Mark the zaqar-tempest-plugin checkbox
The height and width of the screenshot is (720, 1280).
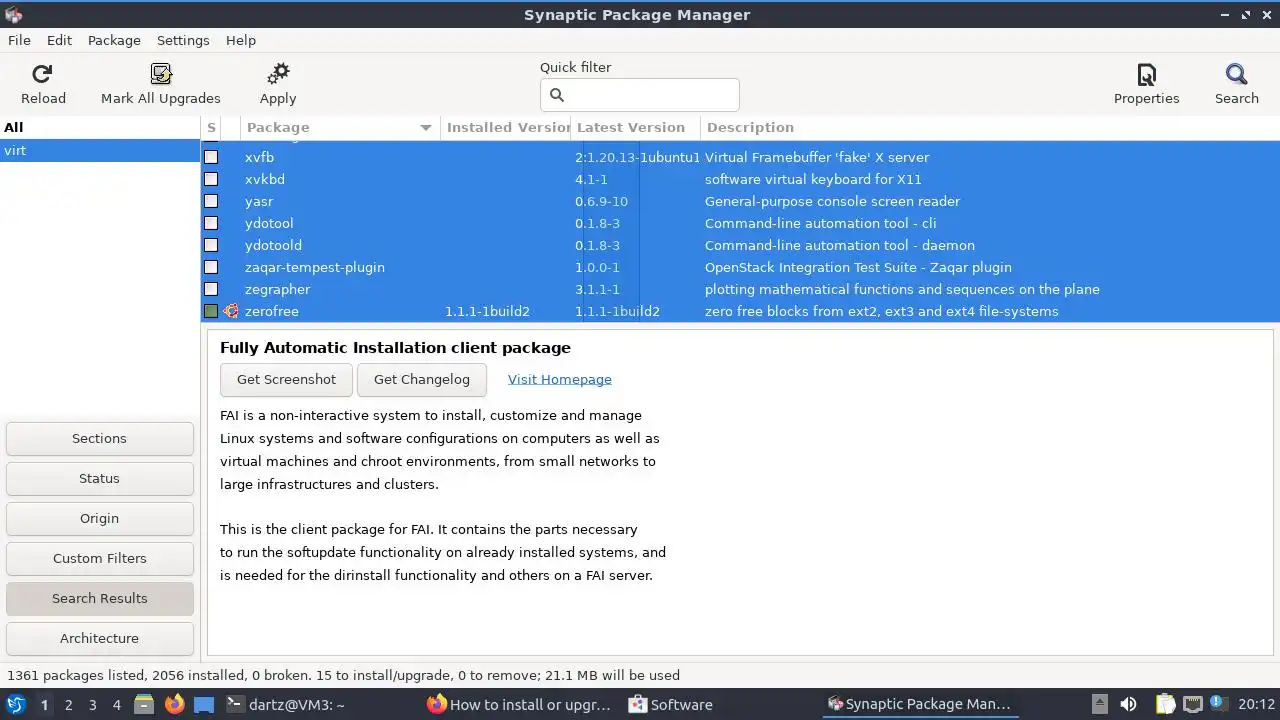pos(211,267)
